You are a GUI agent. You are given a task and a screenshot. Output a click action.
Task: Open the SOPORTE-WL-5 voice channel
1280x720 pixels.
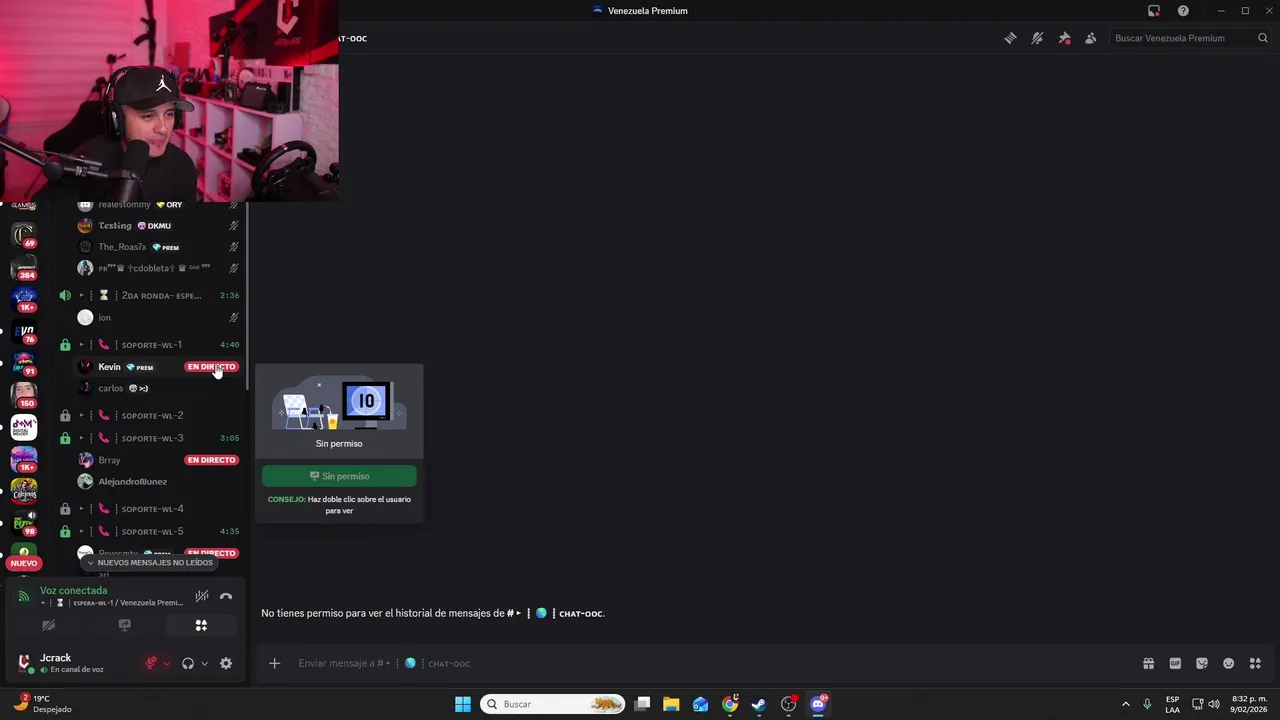click(150, 532)
